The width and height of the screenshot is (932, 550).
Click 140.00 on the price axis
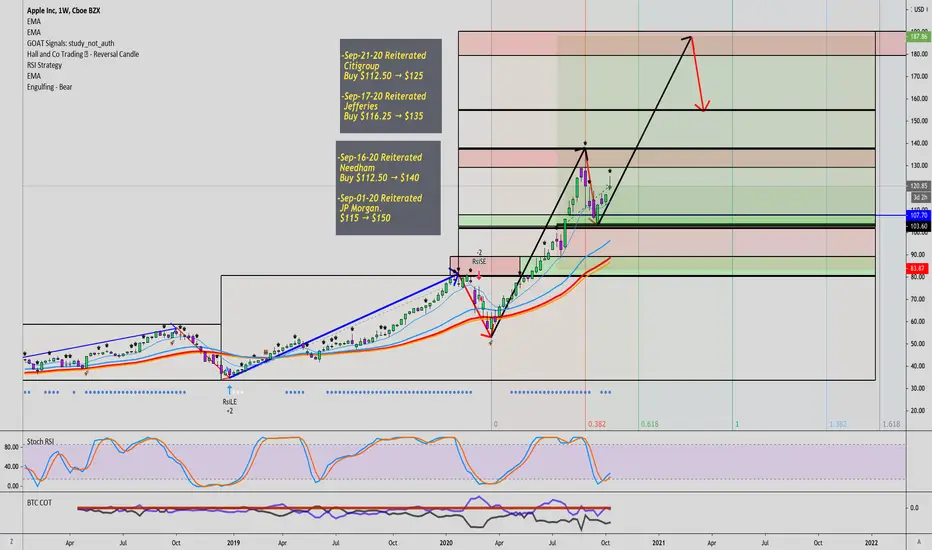[x=919, y=143]
